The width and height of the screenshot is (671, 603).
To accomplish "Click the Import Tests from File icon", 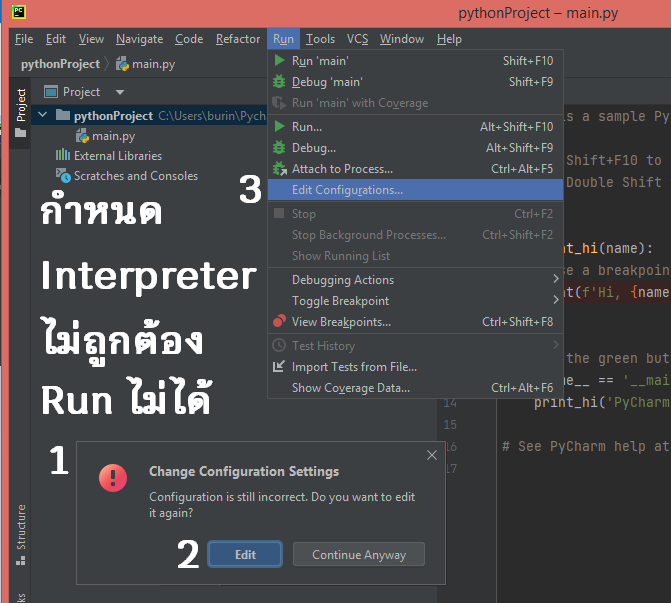I will click(279, 366).
